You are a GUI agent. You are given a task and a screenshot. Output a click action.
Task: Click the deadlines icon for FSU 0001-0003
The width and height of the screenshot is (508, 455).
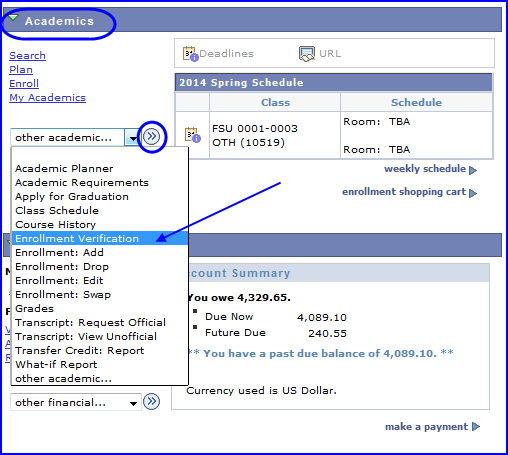(193, 135)
